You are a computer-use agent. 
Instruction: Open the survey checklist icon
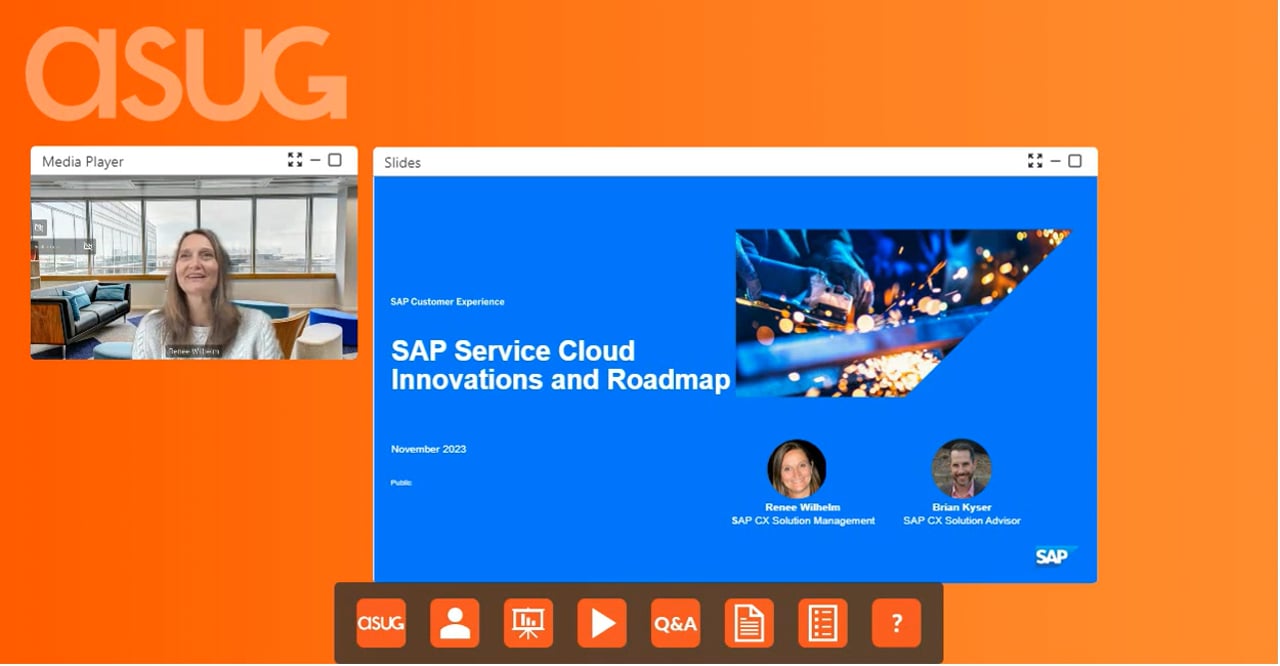[x=823, y=623]
